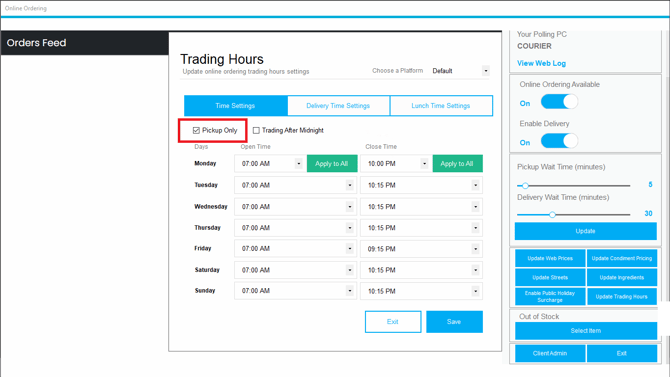Open Wednesday close time dropdown

click(475, 207)
